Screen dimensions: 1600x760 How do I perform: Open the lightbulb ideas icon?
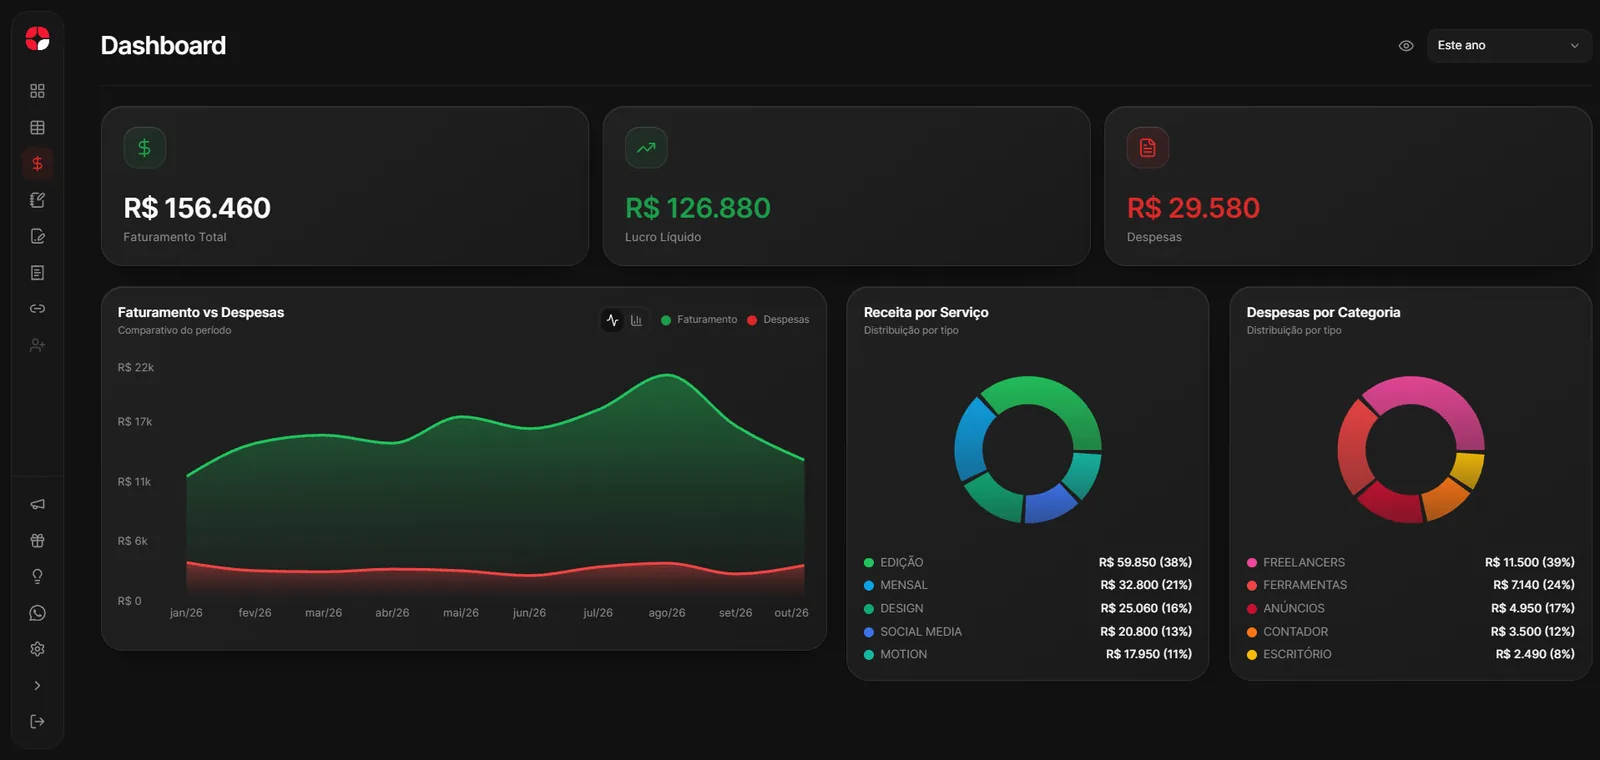point(37,576)
